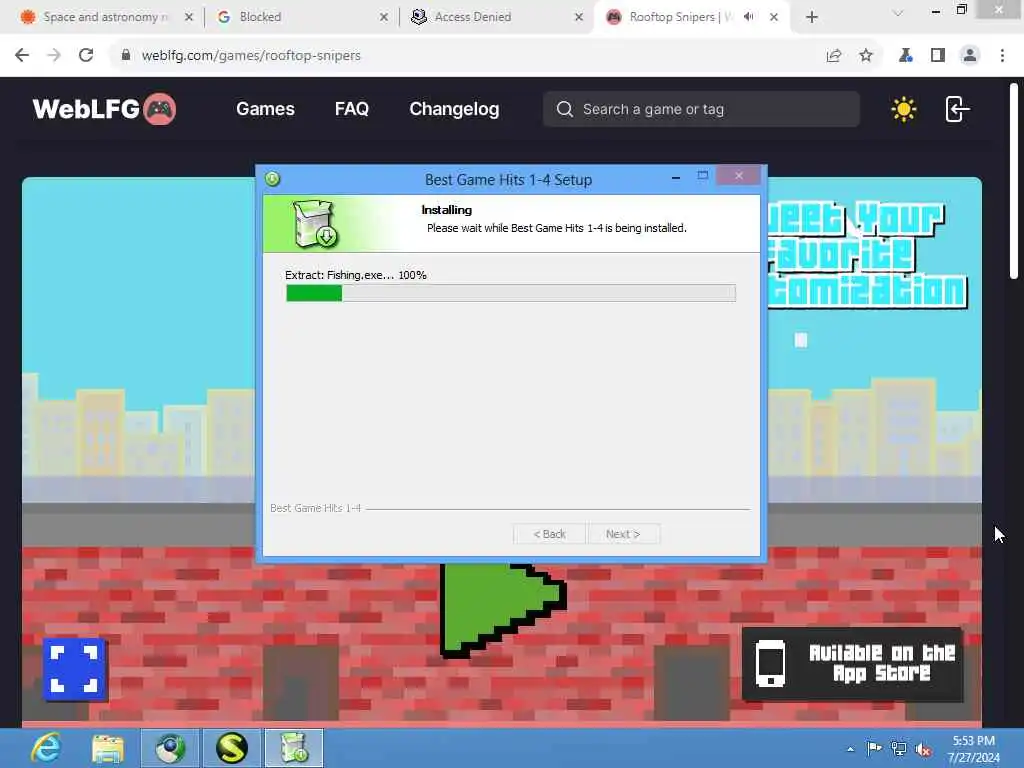Reload the Rooftop Snipers page

(x=86, y=56)
